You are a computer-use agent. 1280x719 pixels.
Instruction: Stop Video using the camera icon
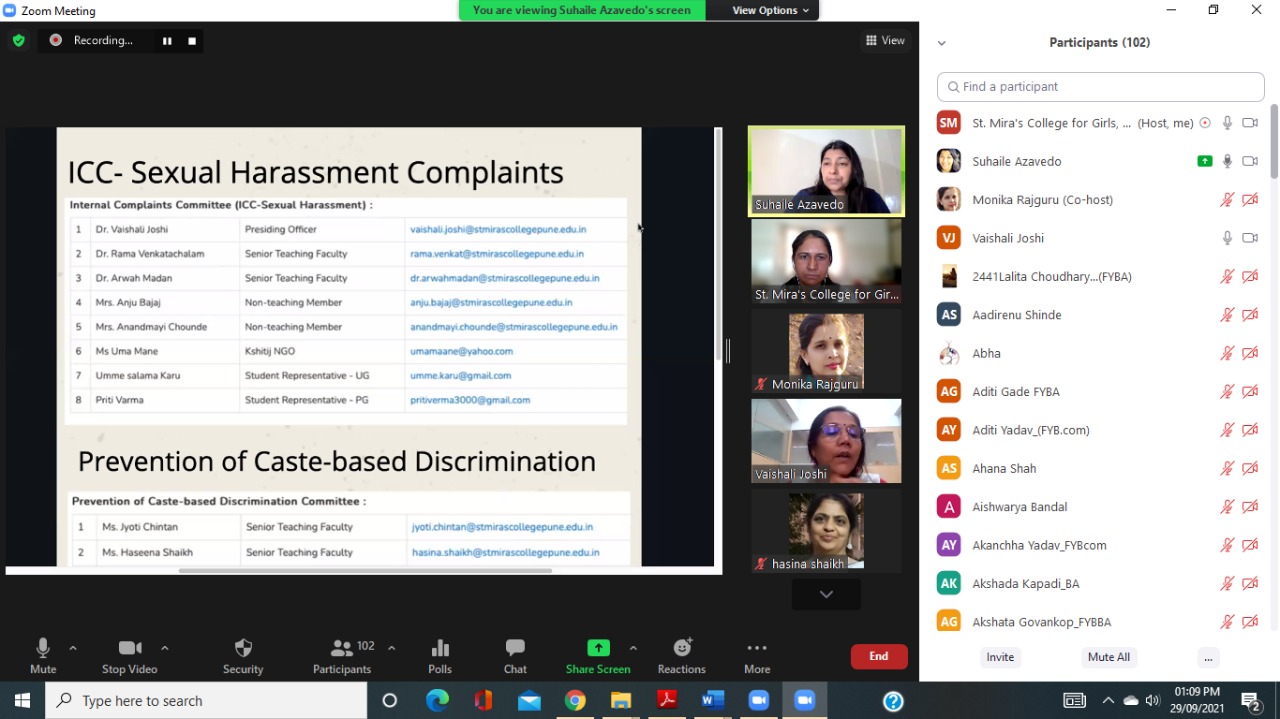coord(128,648)
